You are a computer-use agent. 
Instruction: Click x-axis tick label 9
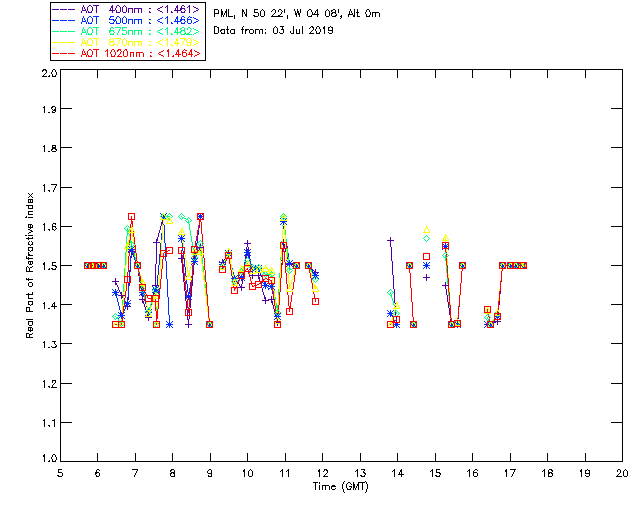[210, 473]
